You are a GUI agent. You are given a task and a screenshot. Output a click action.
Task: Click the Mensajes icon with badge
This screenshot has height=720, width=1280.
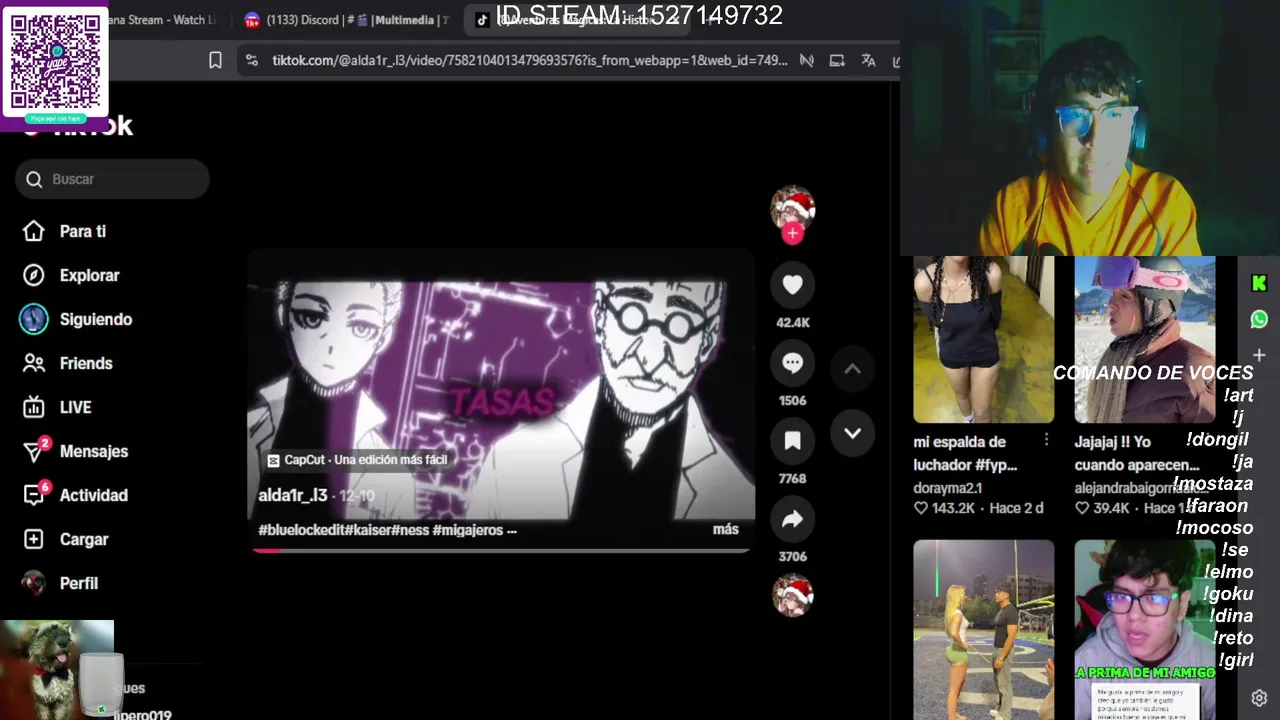pos(35,450)
